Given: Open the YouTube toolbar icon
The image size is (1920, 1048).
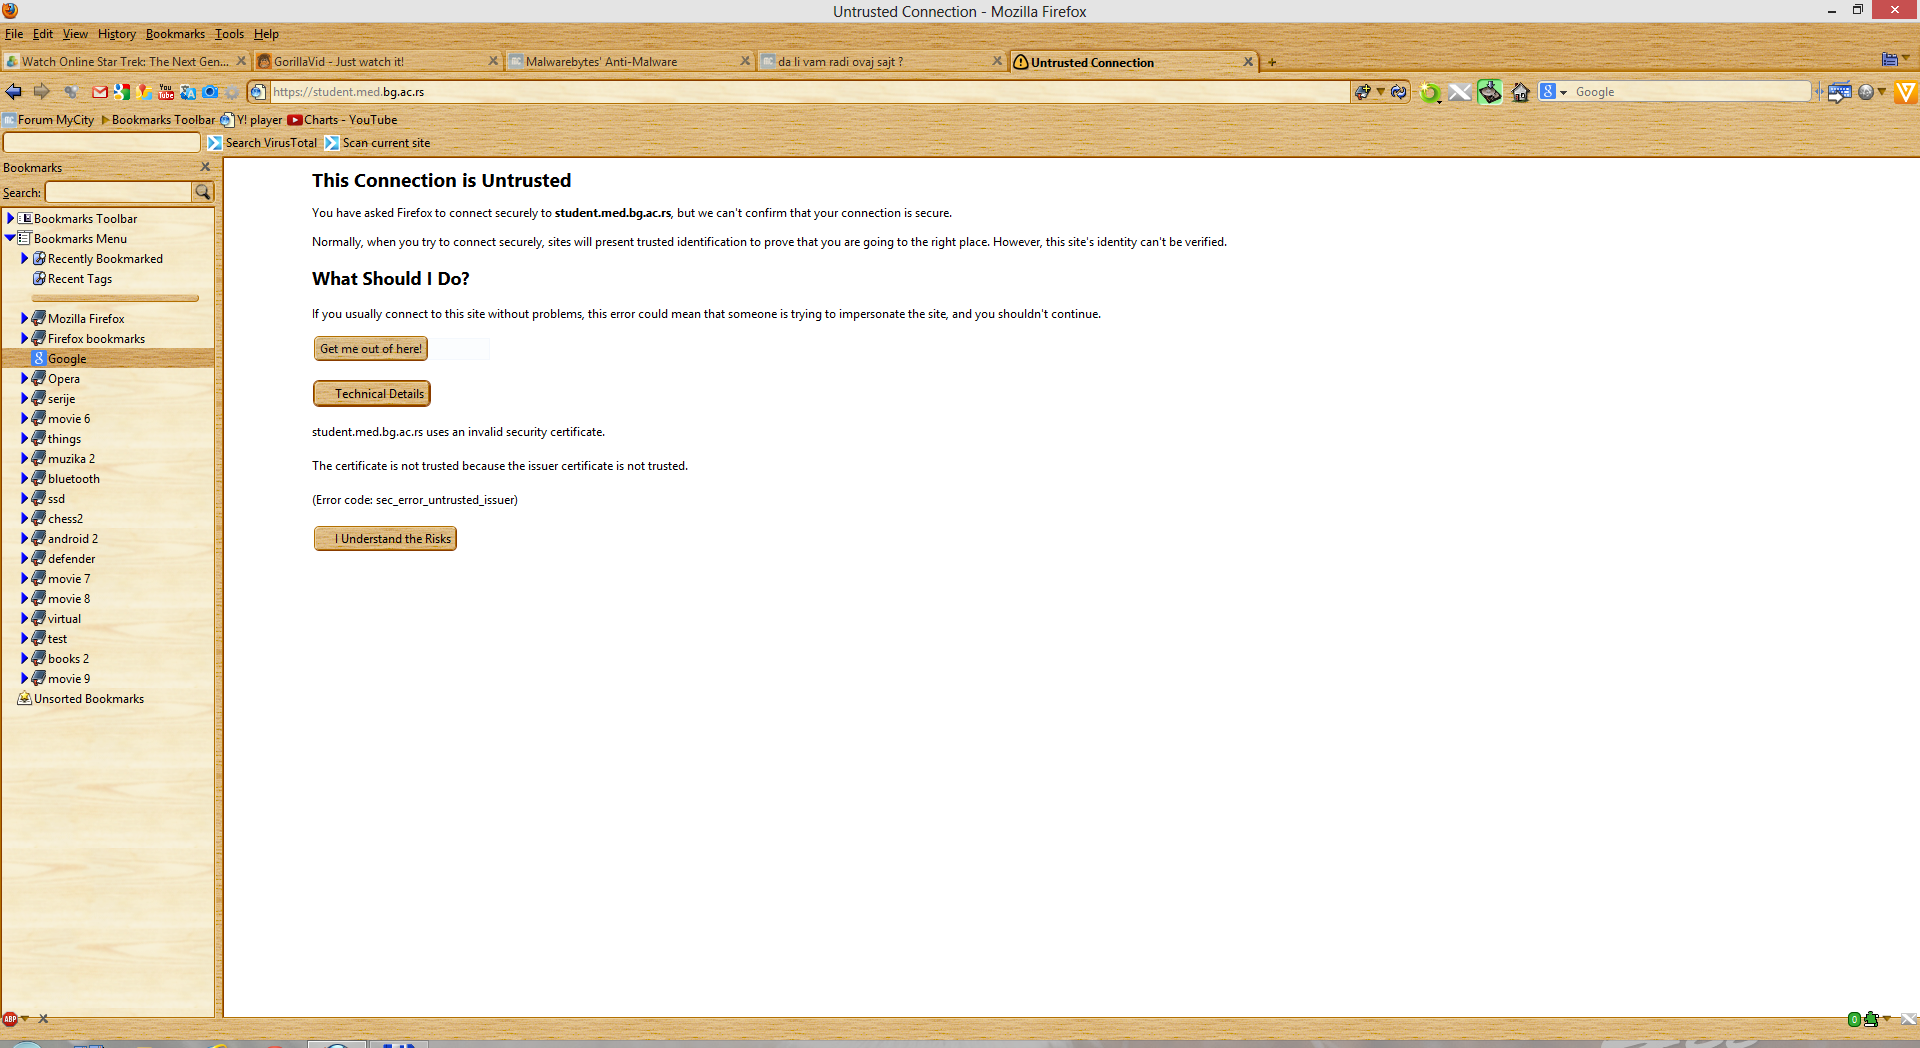Looking at the screenshot, I should click(166, 92).
